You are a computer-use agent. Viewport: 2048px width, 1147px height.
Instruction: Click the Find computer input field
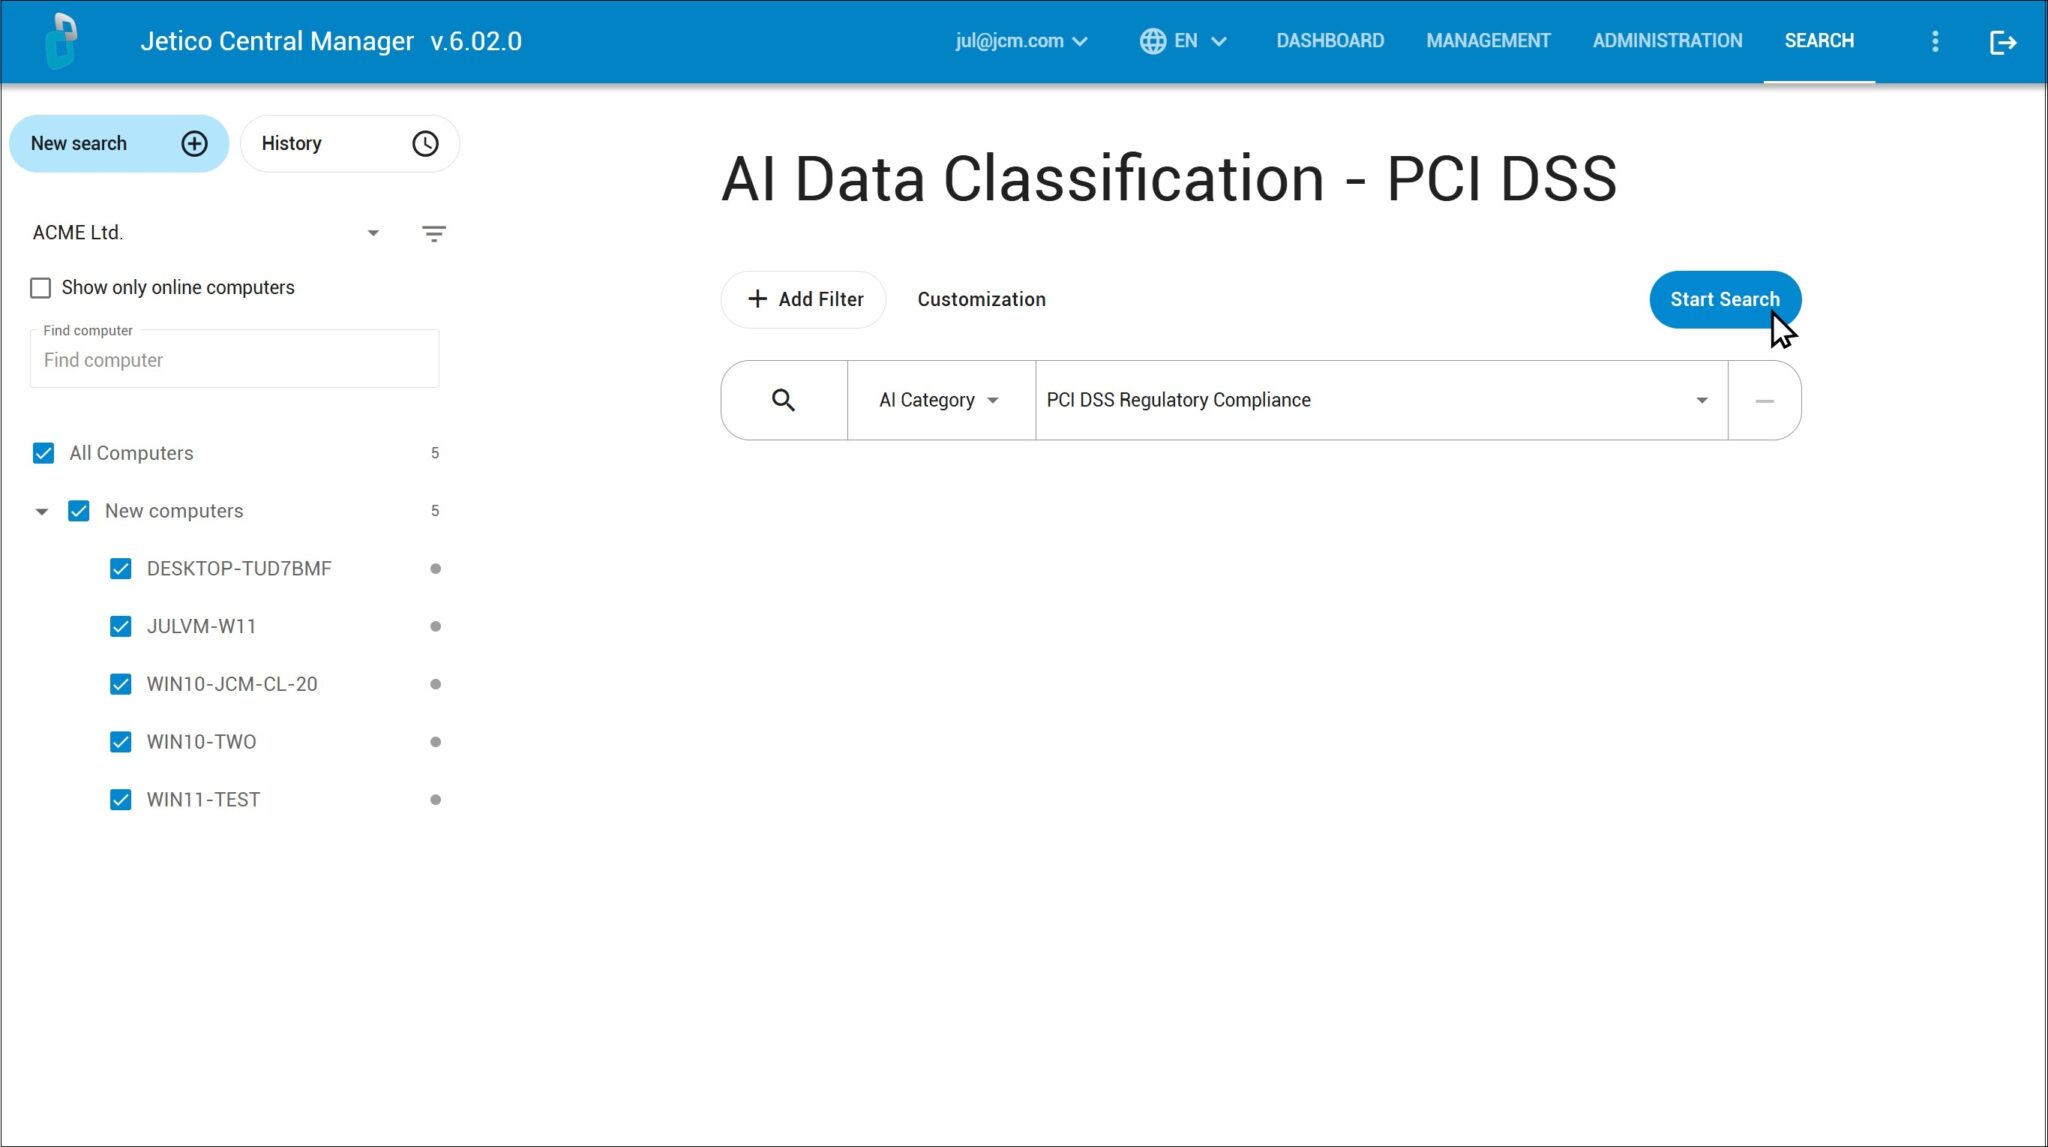click(x=235, y=360)
